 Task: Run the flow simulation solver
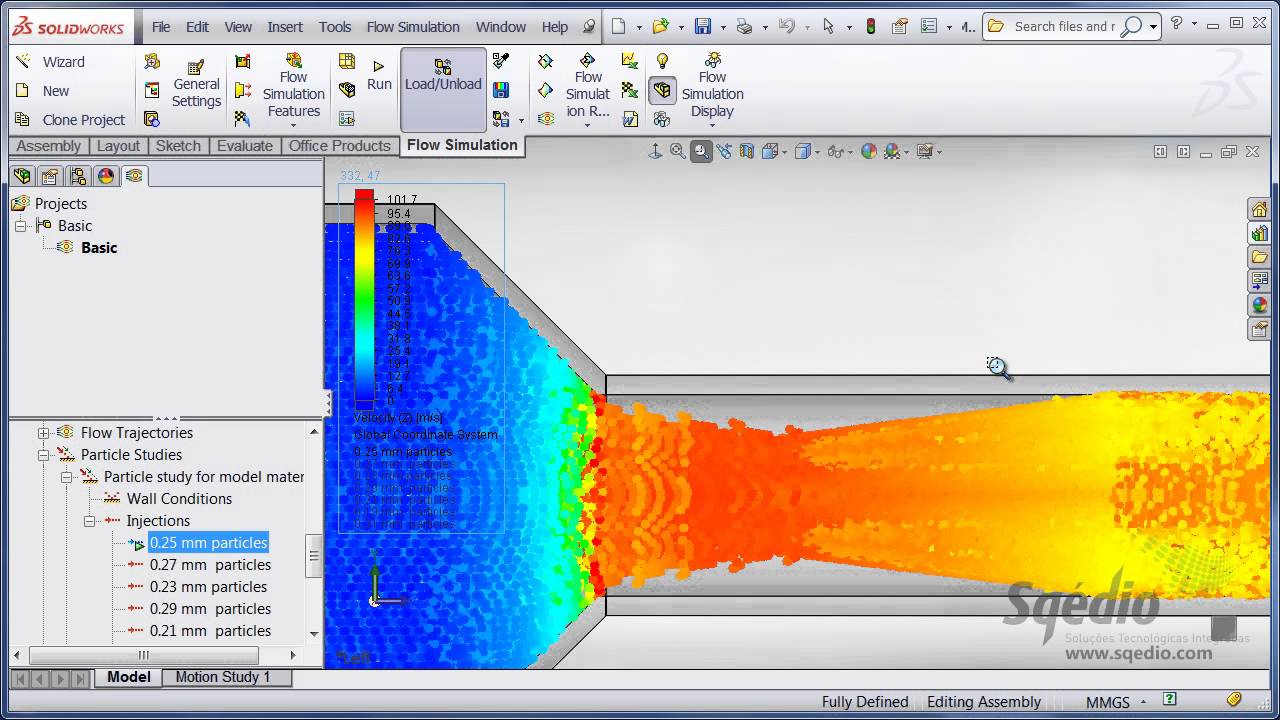[x=379, y=75]
